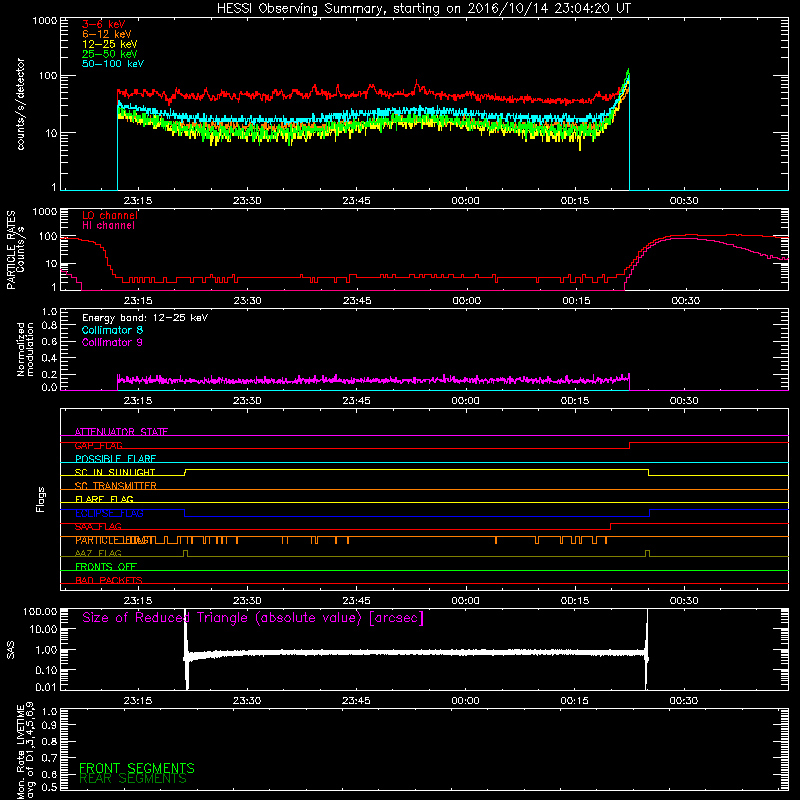
Task: Select the FRONT SEGMENTS legend label
Action: (x=137, y=768)
